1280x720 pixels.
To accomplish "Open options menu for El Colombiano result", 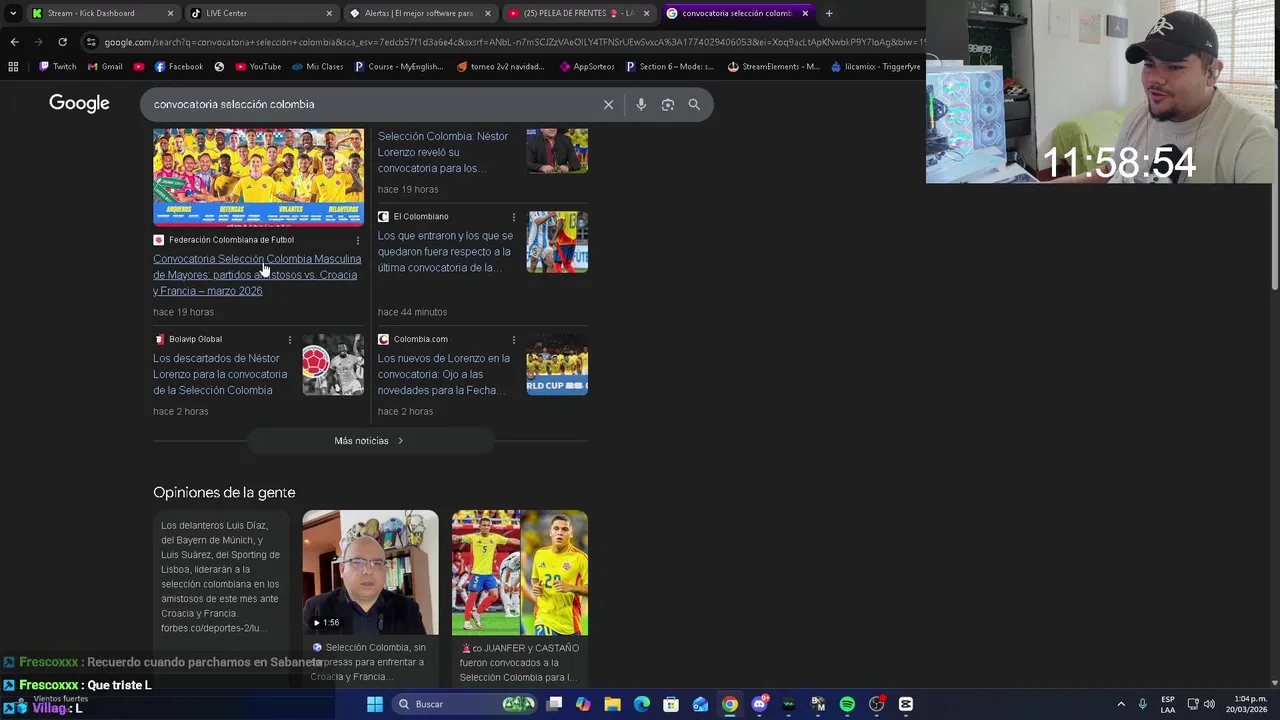I will 514,217.
